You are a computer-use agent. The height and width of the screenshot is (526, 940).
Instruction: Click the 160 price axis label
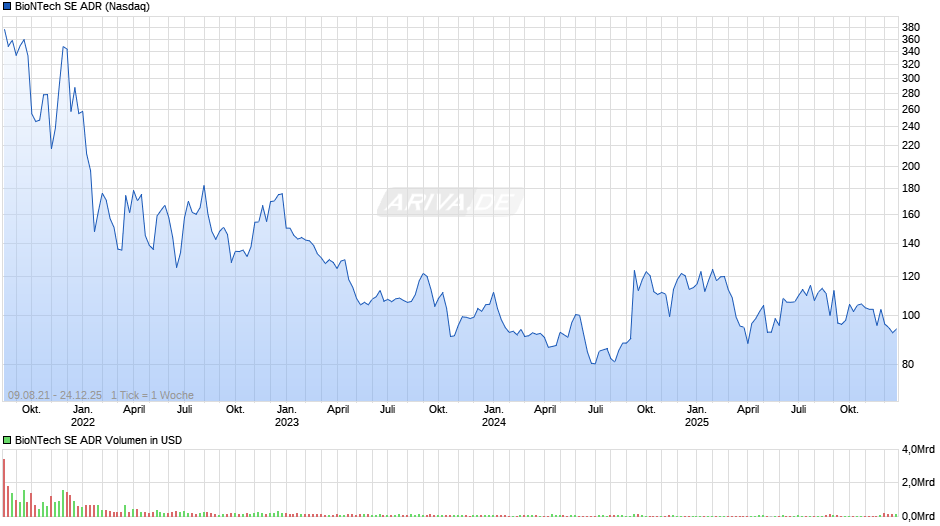pyautogui.click(x=911, y=214)
